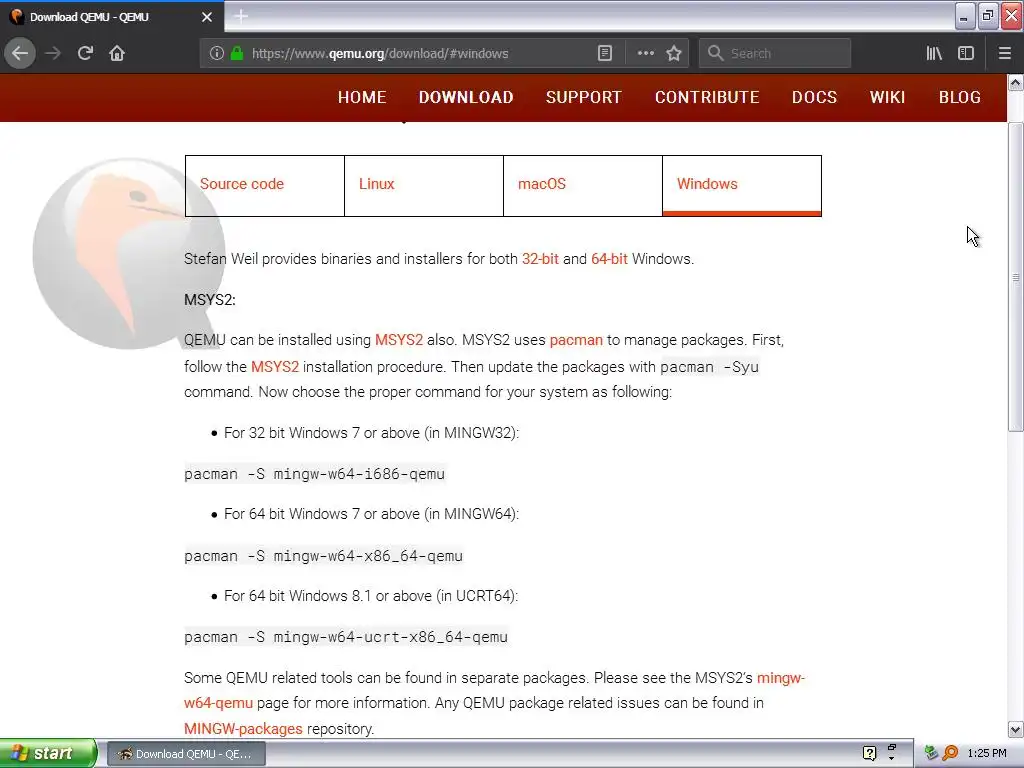Open the SUPPORT navigation item
The image size is (1024, 768).
click(584, 97)
